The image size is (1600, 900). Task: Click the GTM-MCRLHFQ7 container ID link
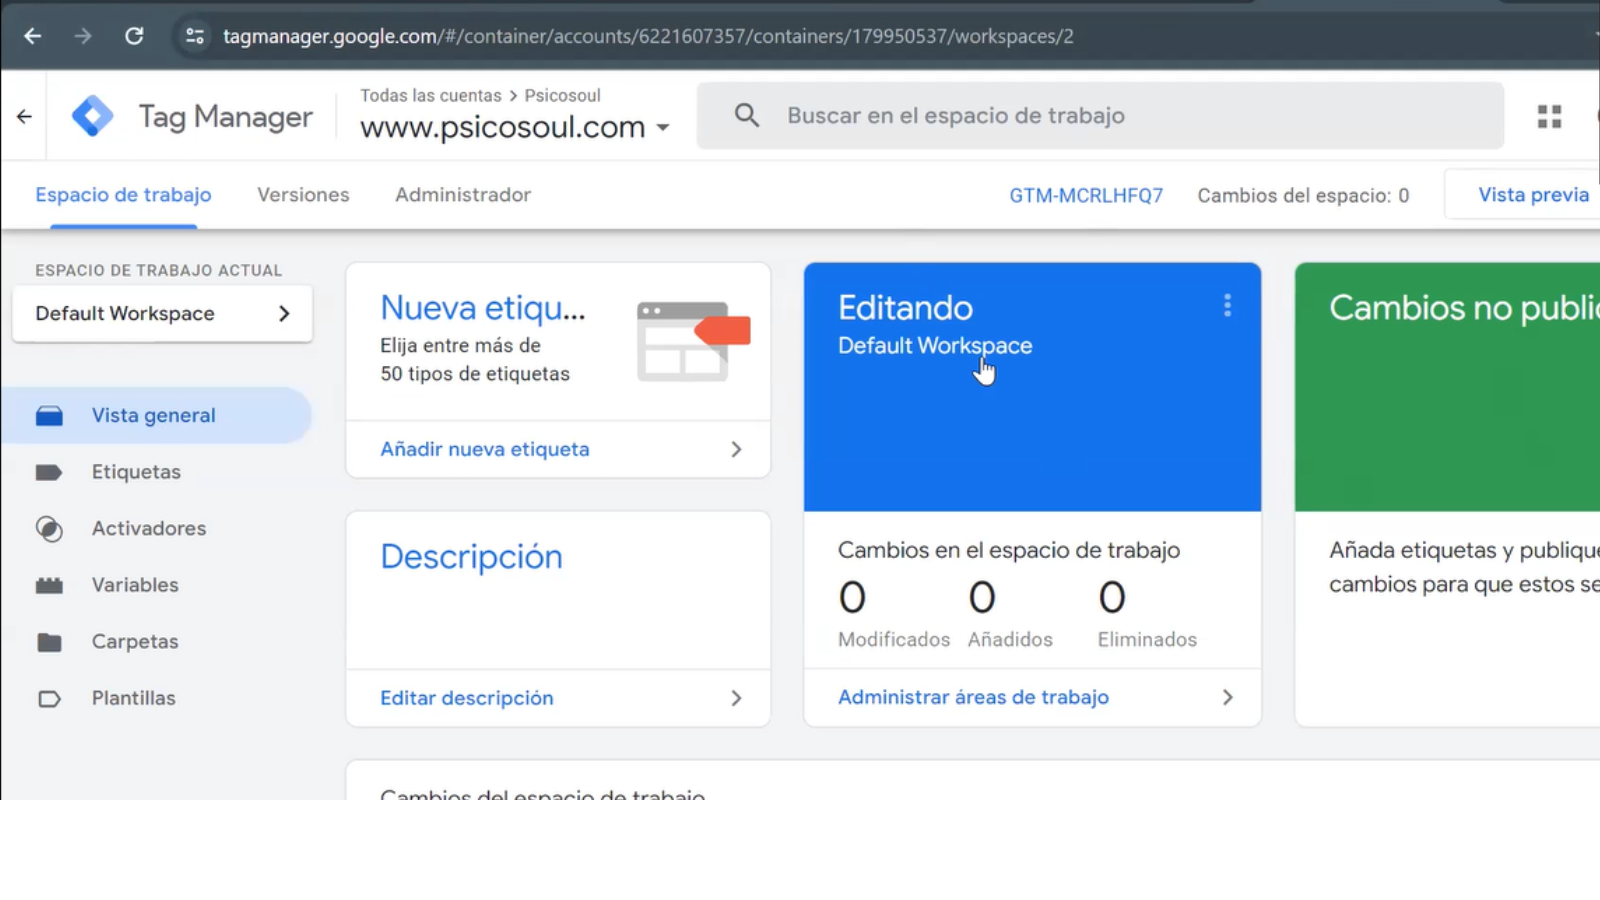pyautogui.click(x=1086, y=195)
